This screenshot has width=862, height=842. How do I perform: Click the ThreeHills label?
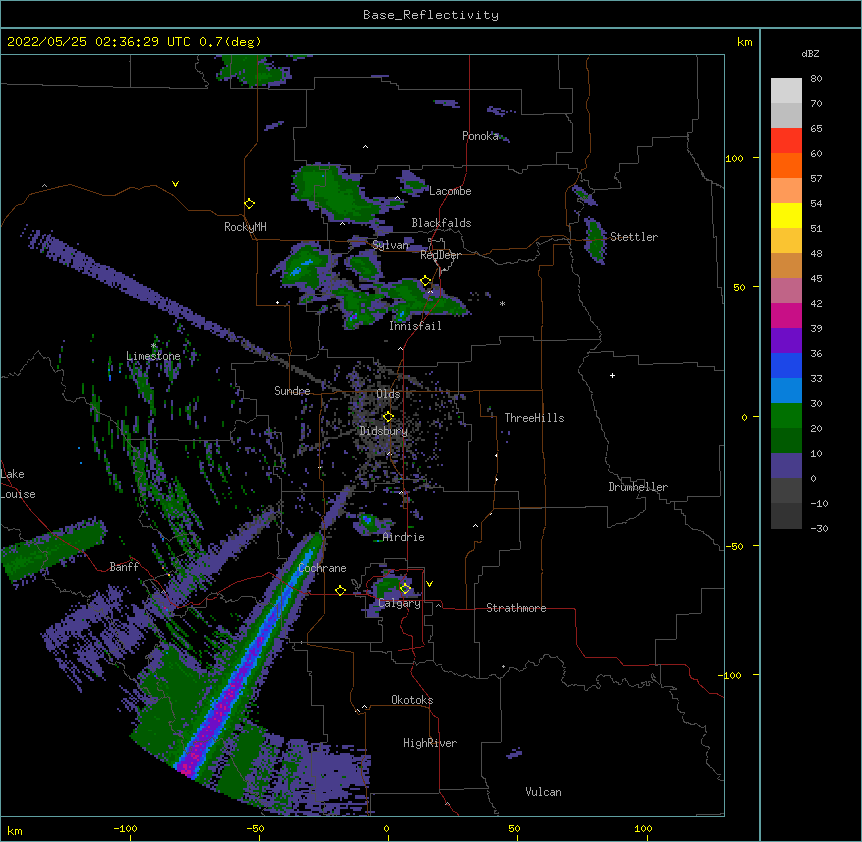pos(534,418)
